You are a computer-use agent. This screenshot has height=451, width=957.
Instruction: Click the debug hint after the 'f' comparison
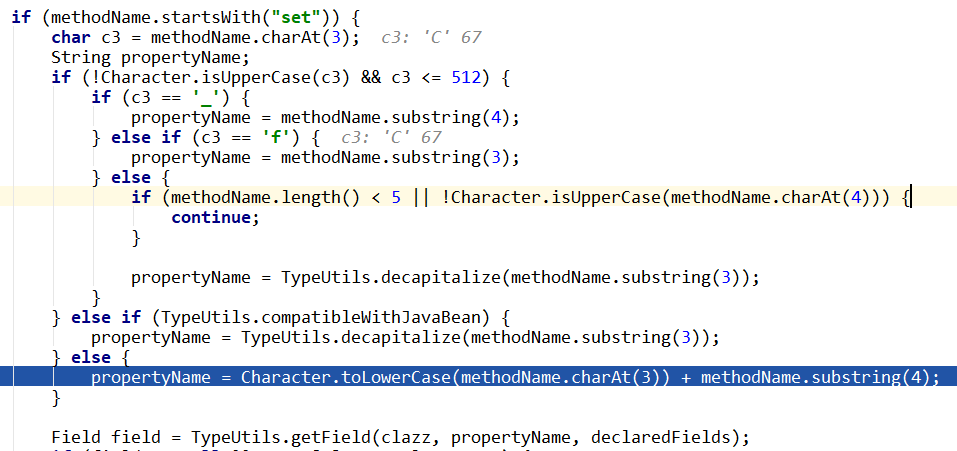tap(390, 137)
